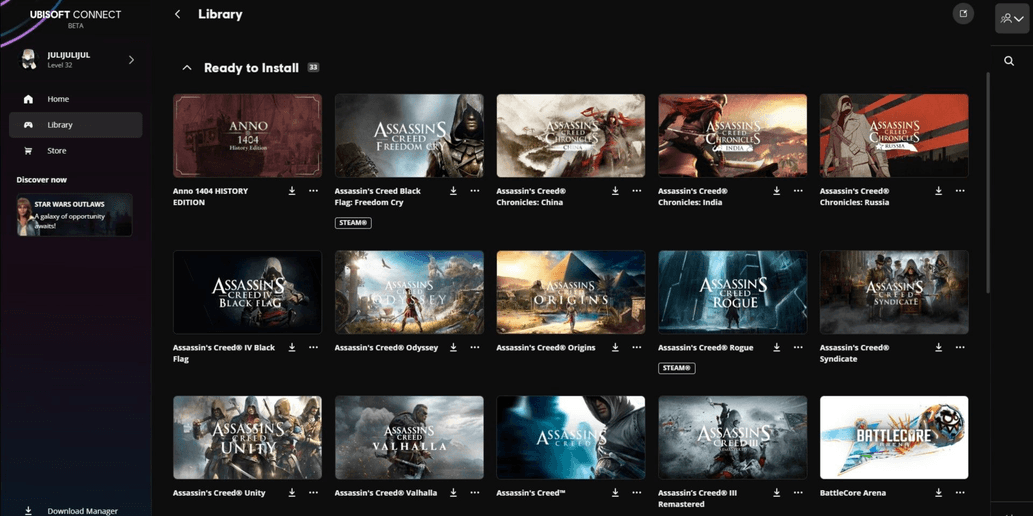
Task: Open more options for Assassin's Creed Odyssey
Action: tap(475, 347)
